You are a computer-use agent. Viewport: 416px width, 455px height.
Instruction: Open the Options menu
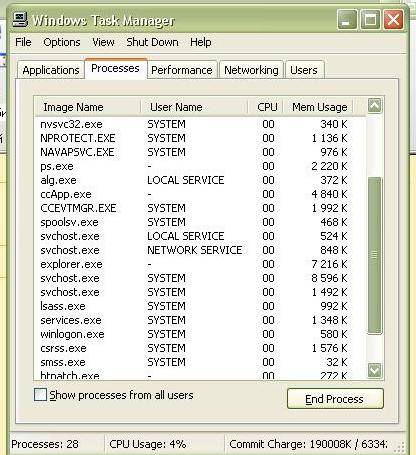[62, 42]
